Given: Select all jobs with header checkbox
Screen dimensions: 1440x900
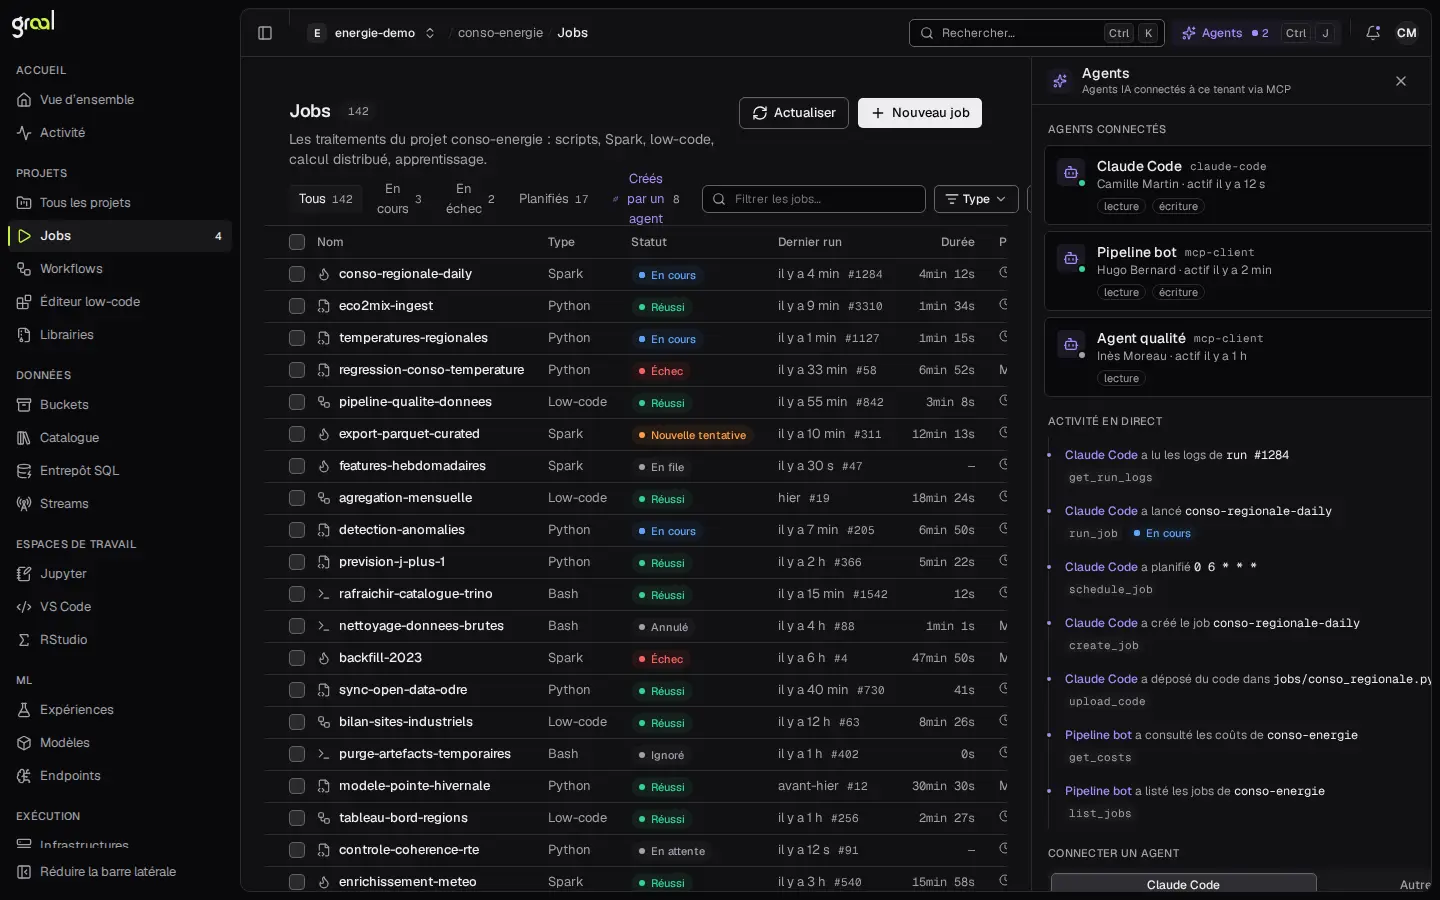Looking at the screenshot, I should [x=297, y=242].
